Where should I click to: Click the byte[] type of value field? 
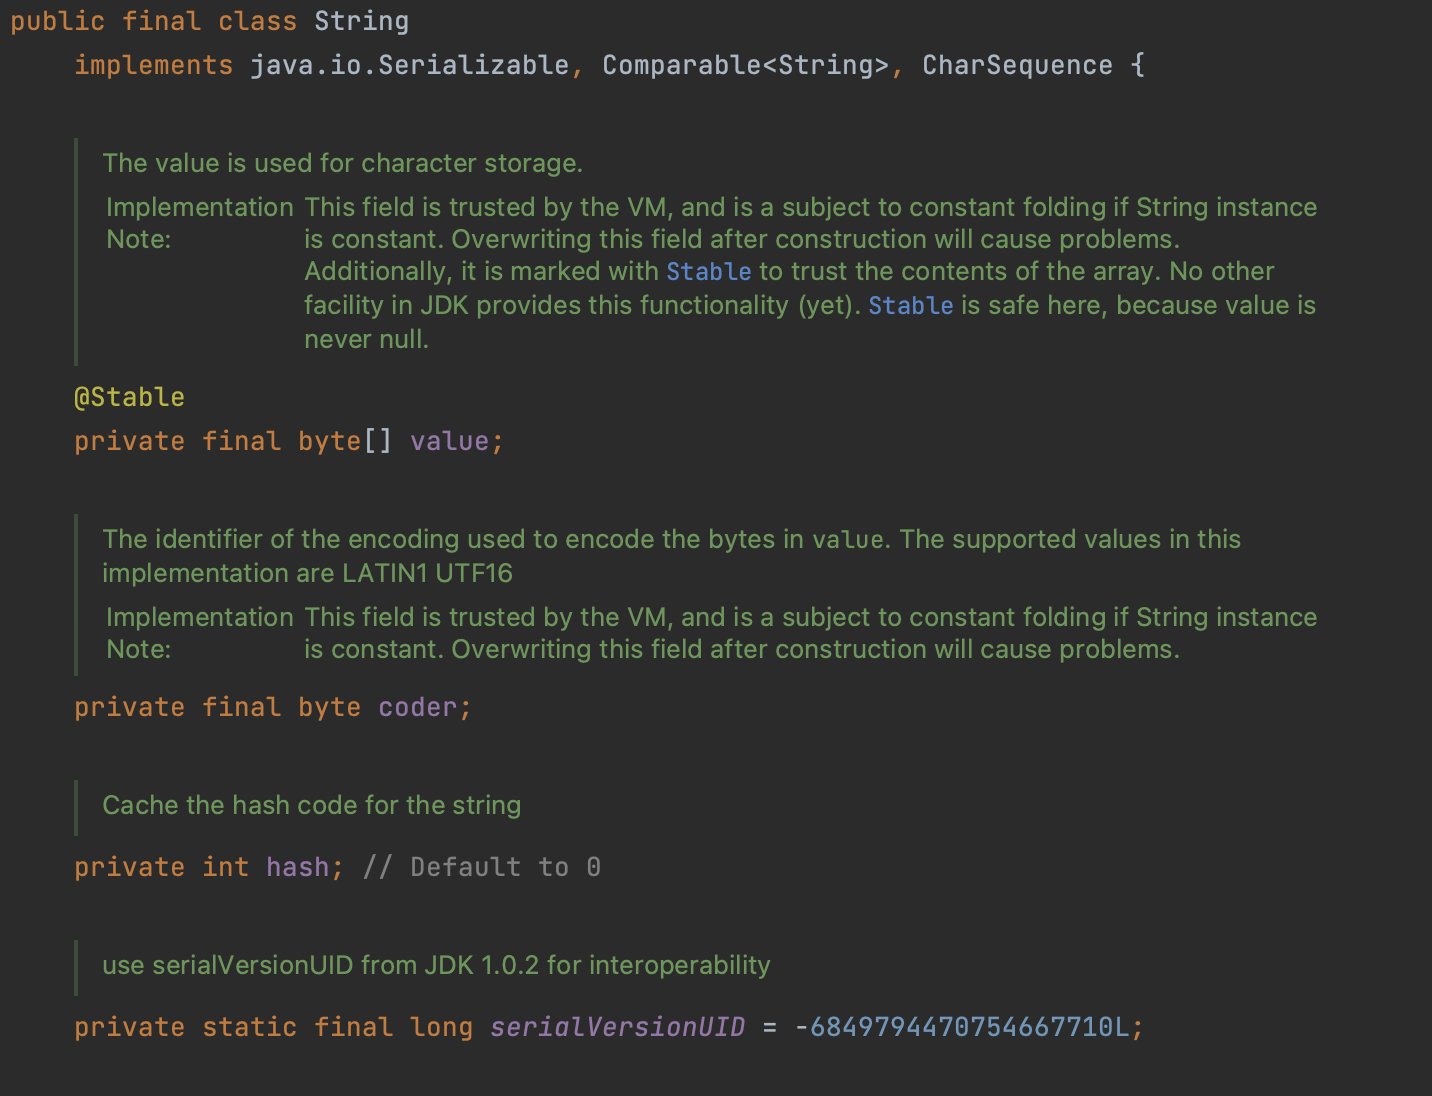pos(344,440)
